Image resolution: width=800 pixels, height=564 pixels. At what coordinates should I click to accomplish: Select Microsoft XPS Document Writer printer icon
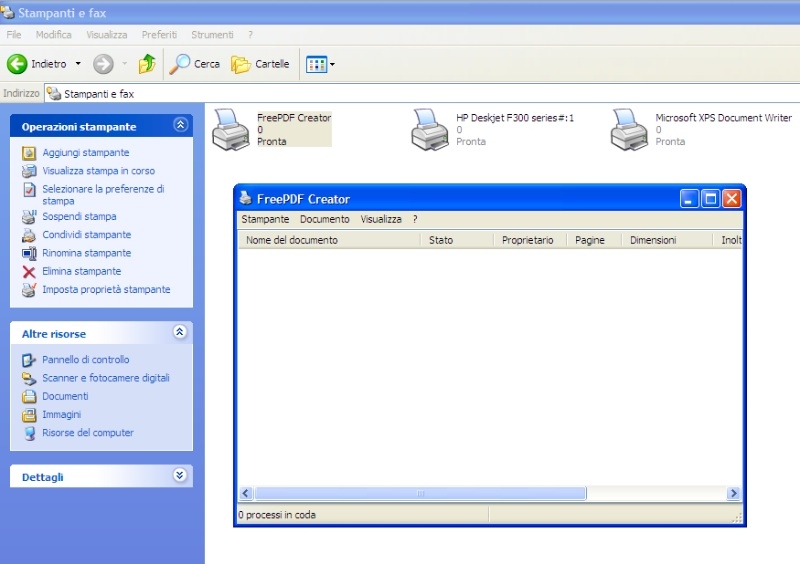click(x=630, y=130)
